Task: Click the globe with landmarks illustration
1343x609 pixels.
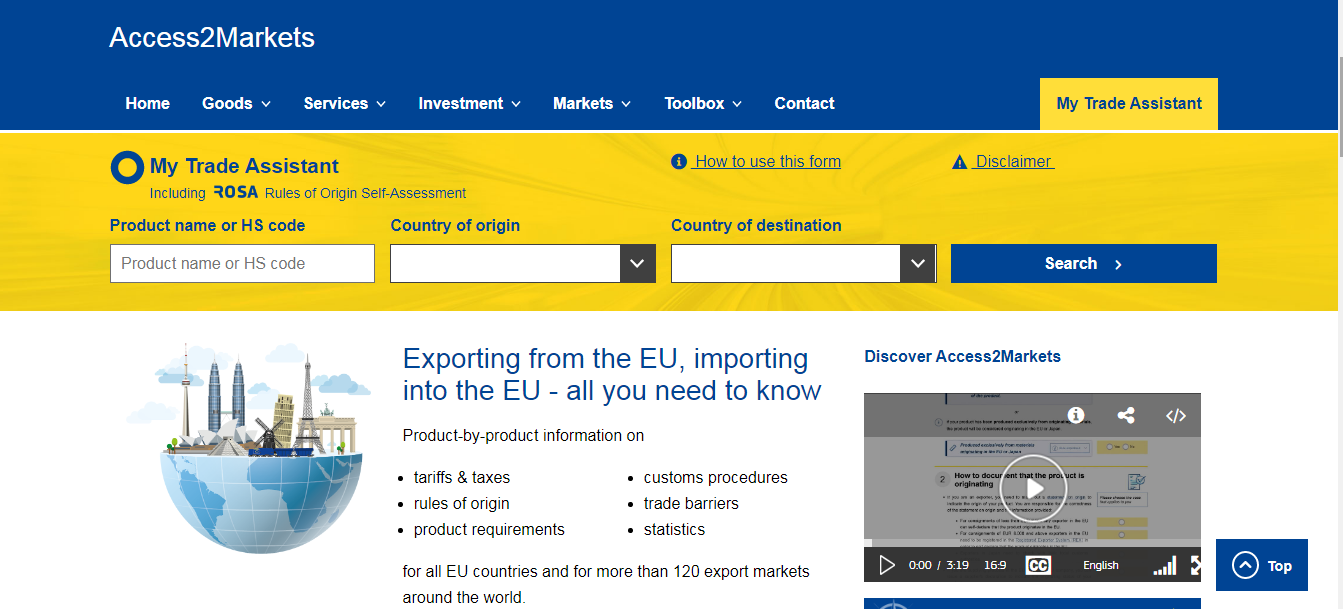Action: pos(249,447)
